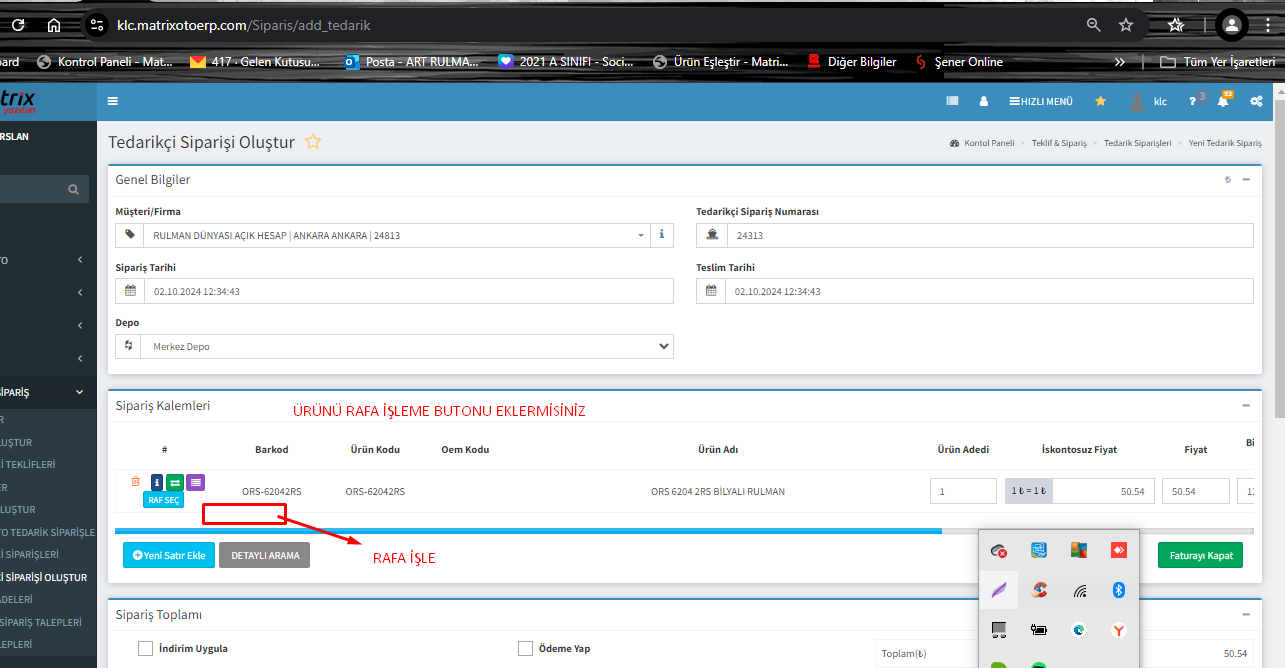Click the purple list icon in row

point(196,482)
